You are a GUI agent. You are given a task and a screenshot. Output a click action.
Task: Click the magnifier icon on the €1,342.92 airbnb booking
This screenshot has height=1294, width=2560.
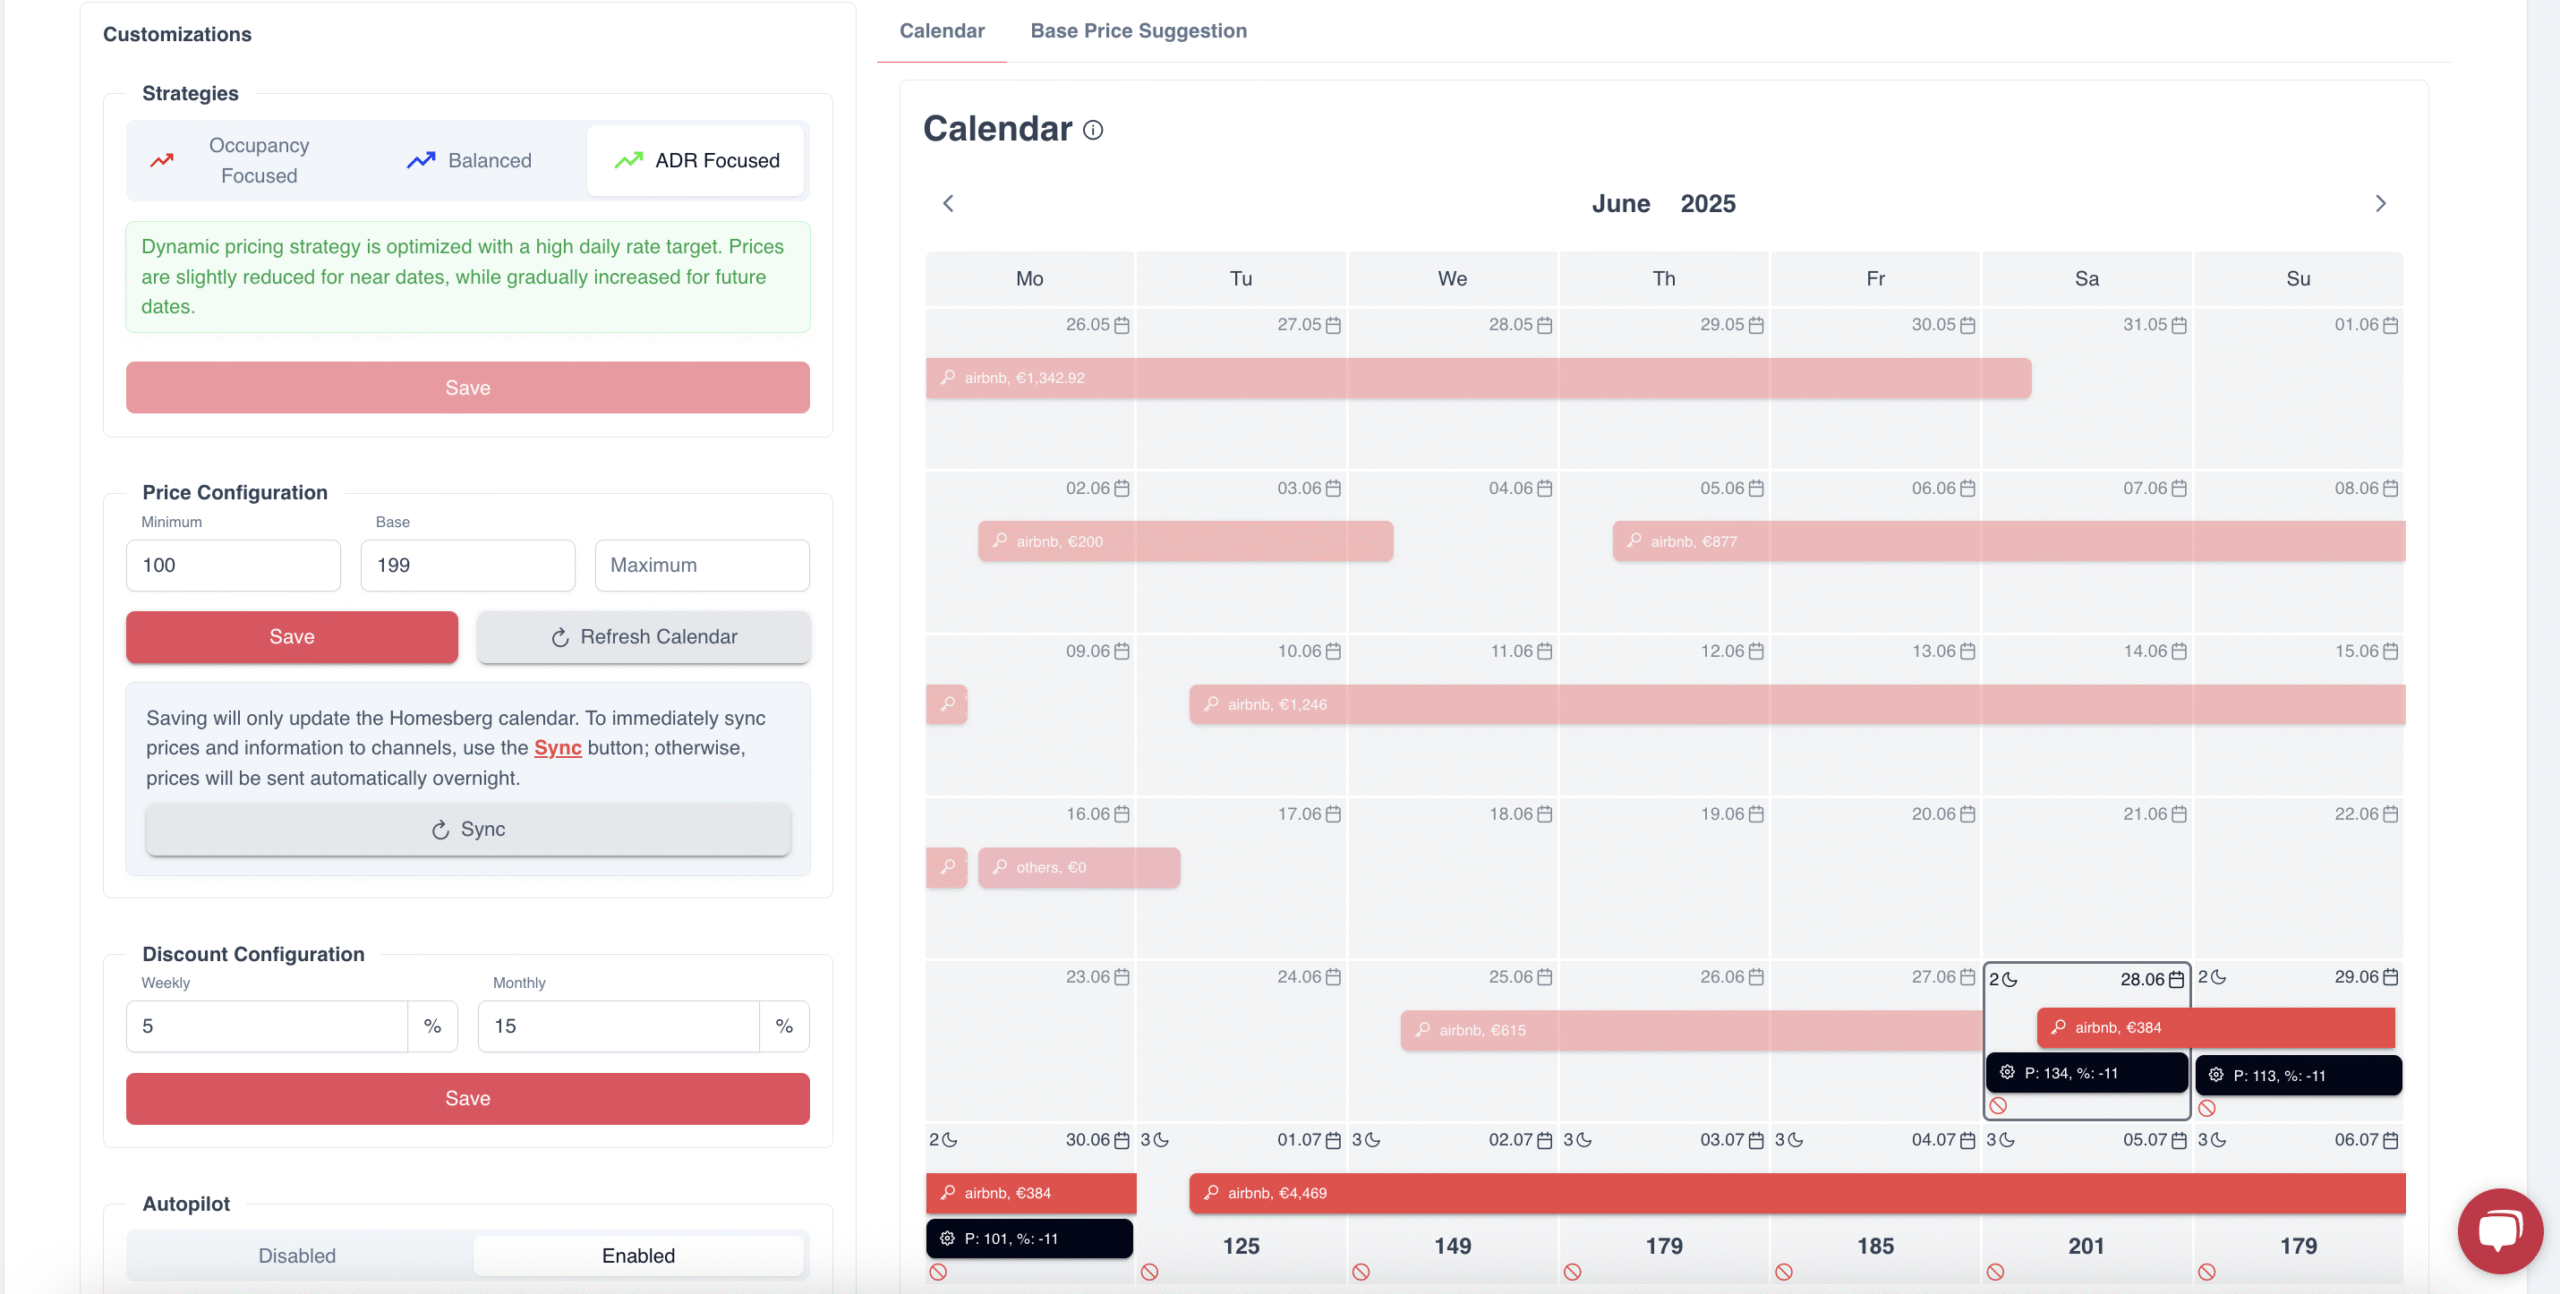tap(947, 378)
